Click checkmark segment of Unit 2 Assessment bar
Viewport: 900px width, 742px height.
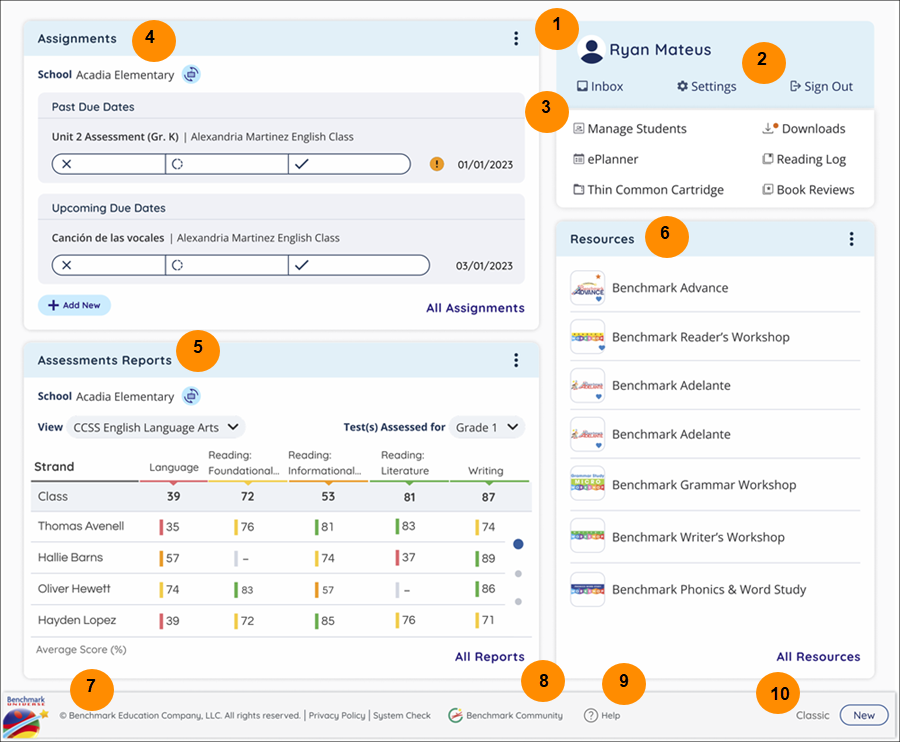(x=349, y=164)
